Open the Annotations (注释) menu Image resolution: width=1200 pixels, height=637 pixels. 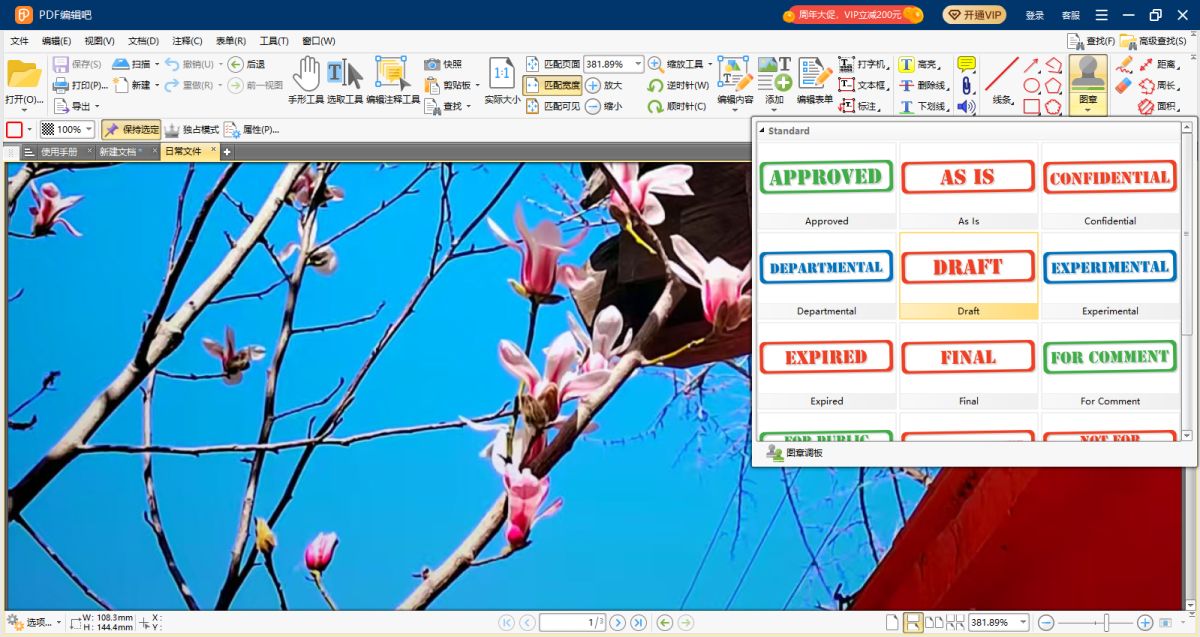pyautogui.click(x=187, y=41)
